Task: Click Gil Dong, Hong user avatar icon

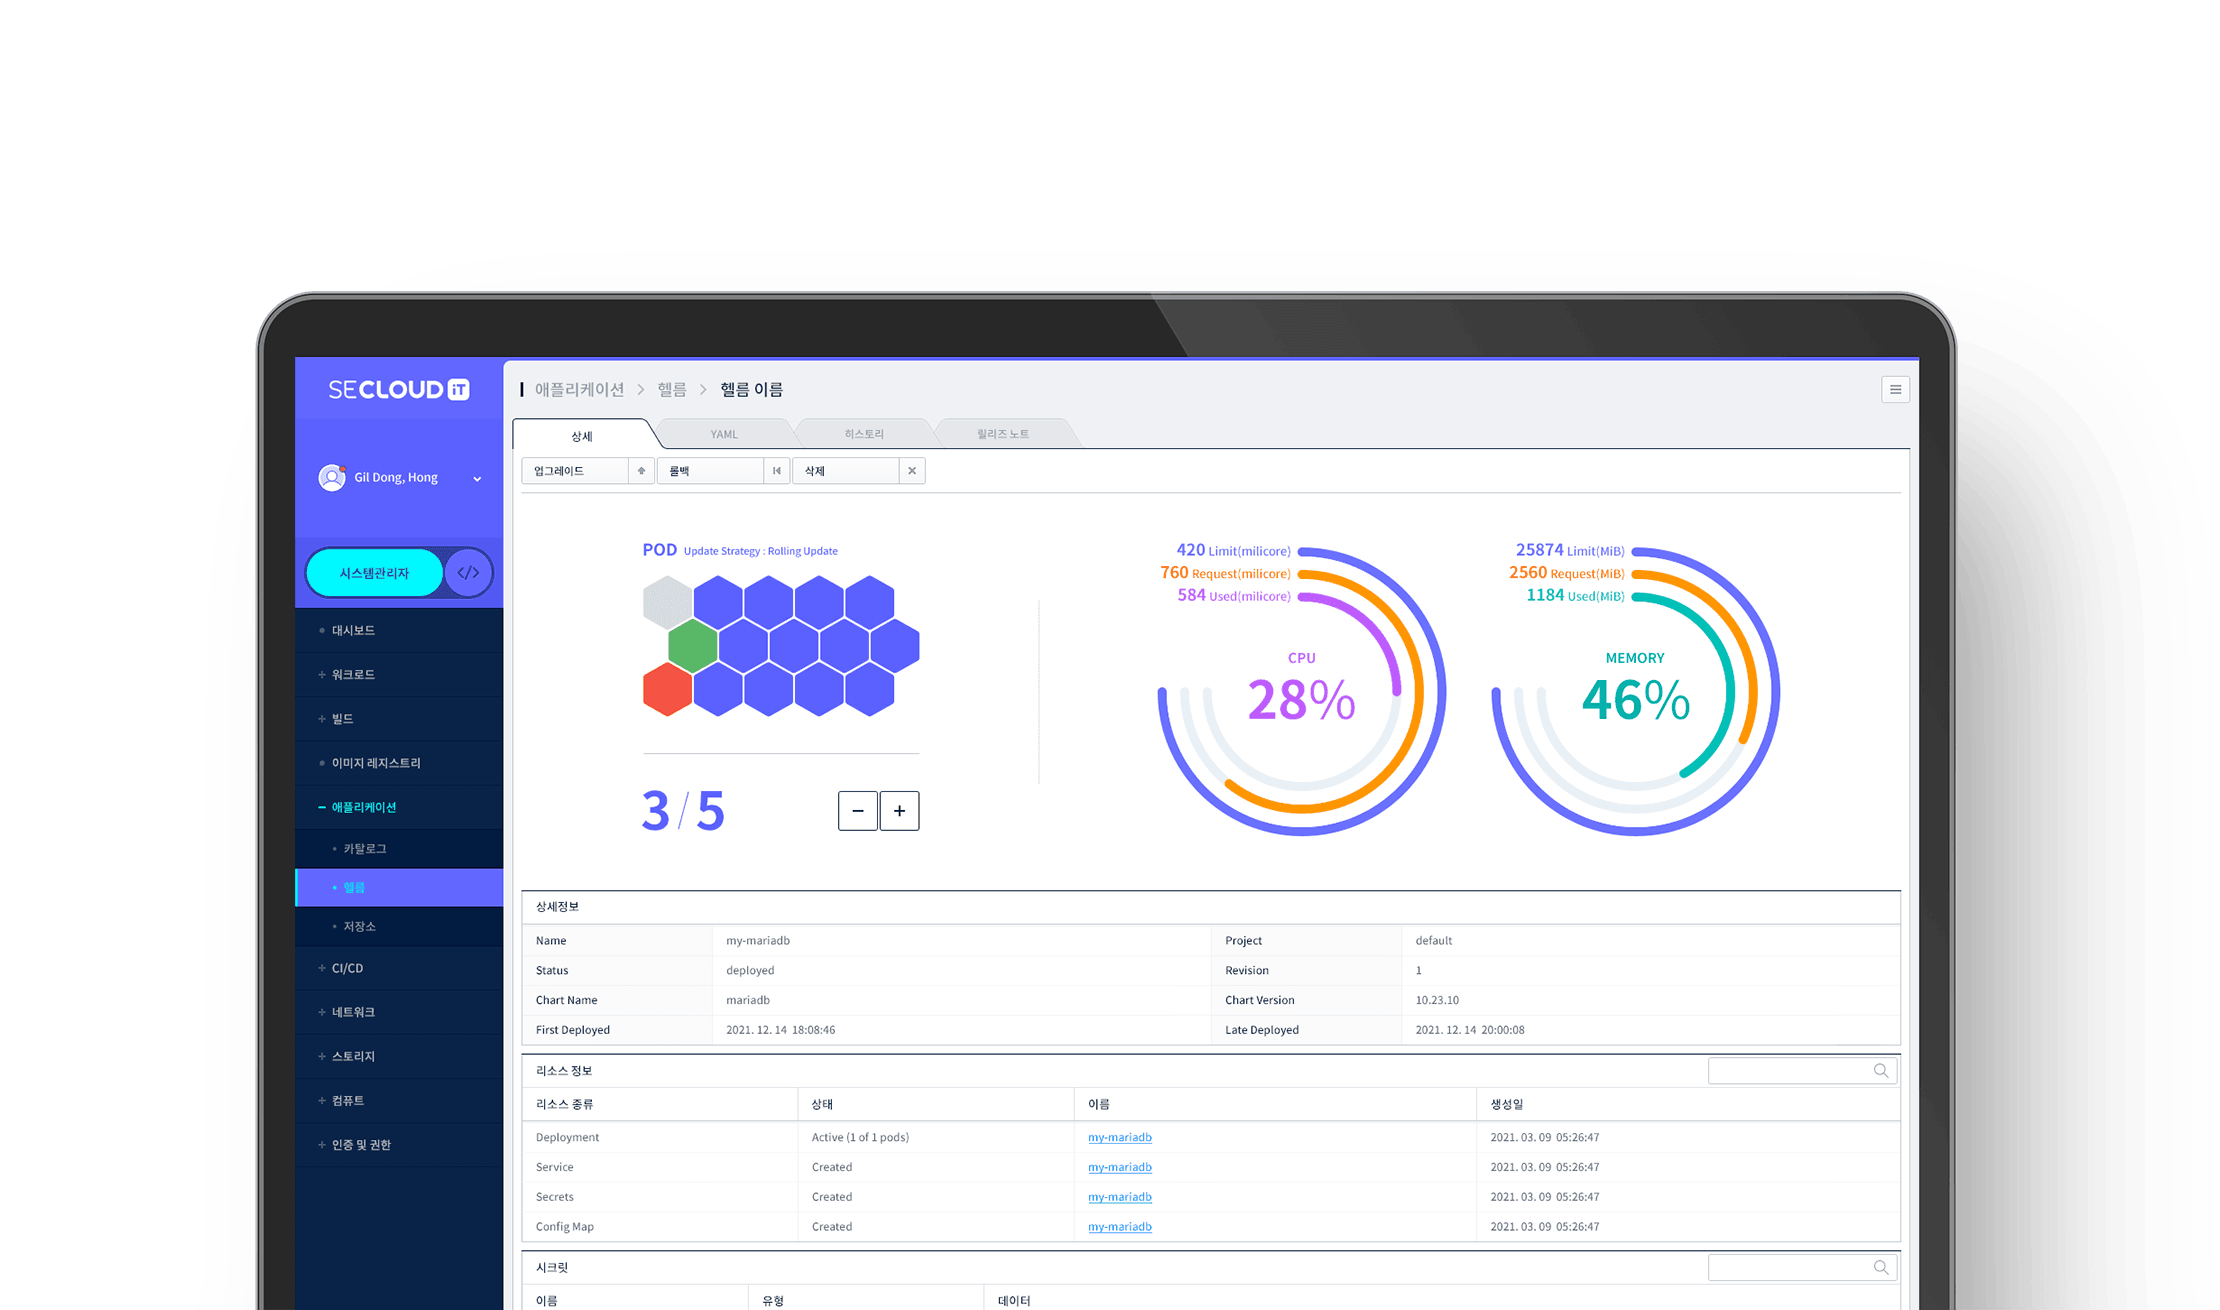Action: 332,478
